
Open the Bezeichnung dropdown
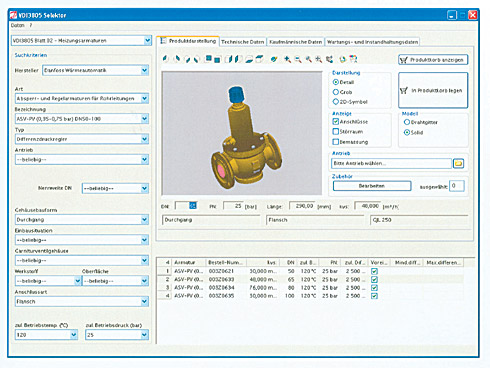click(x=144, y=119)
